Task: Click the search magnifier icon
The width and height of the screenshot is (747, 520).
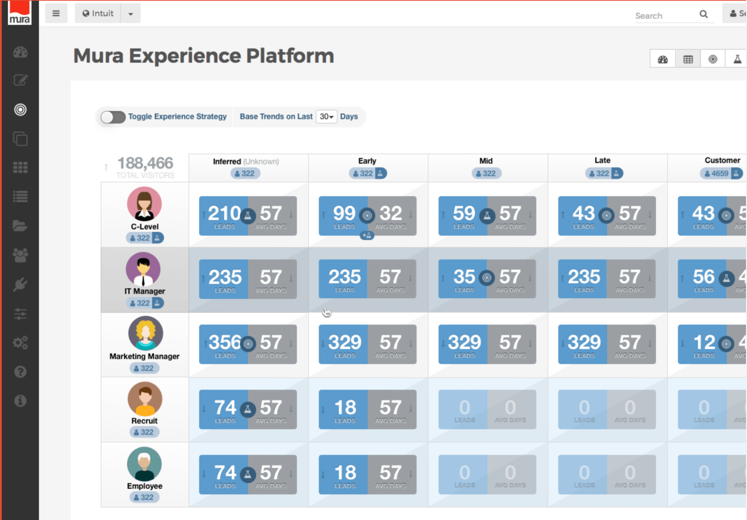Action: pos(703,14)
